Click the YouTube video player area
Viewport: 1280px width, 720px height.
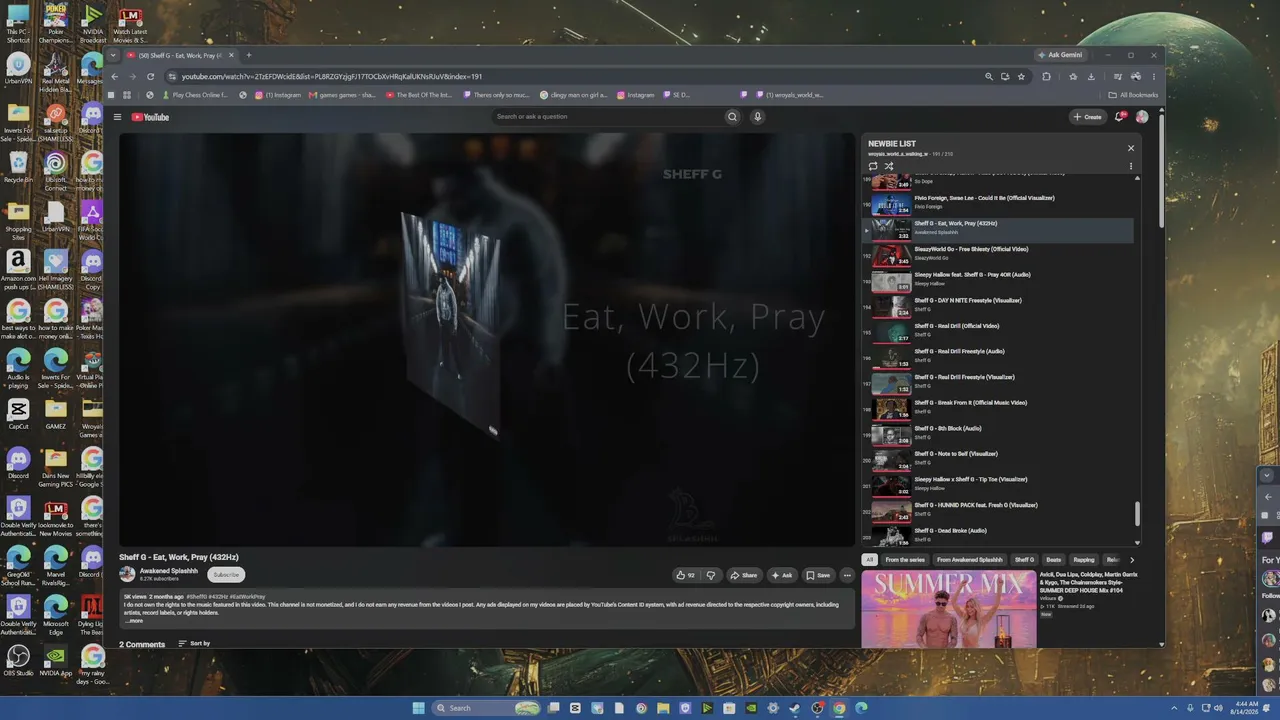487,340
